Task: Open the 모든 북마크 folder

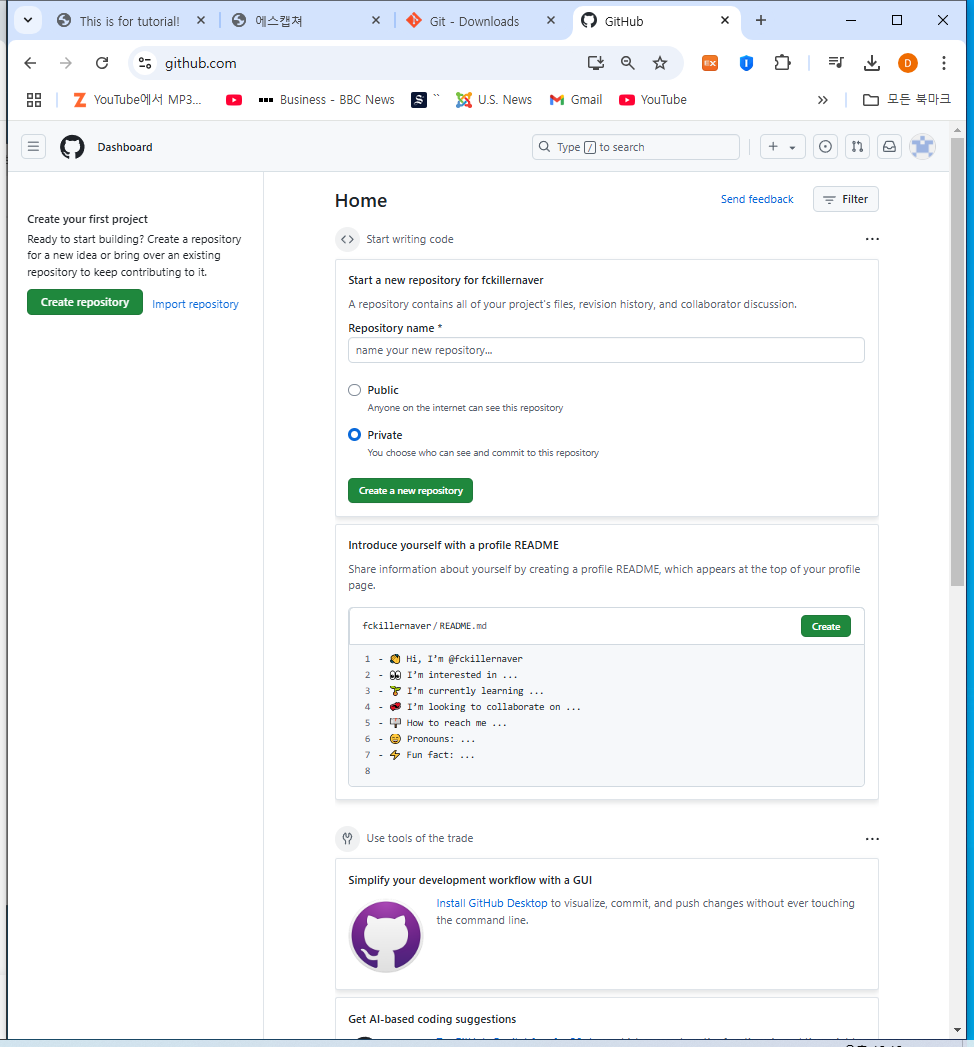Action: pos(906,99)
